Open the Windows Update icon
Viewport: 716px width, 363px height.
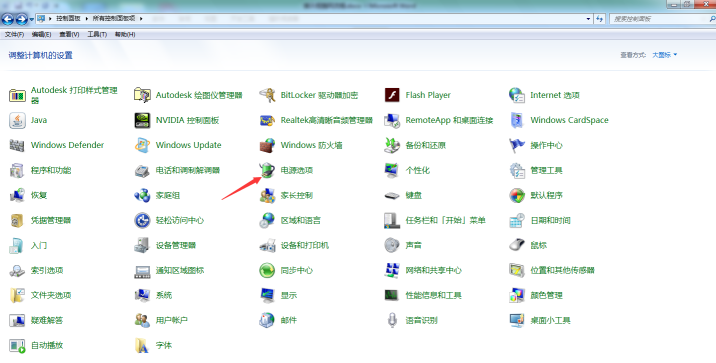pos(142,146)
